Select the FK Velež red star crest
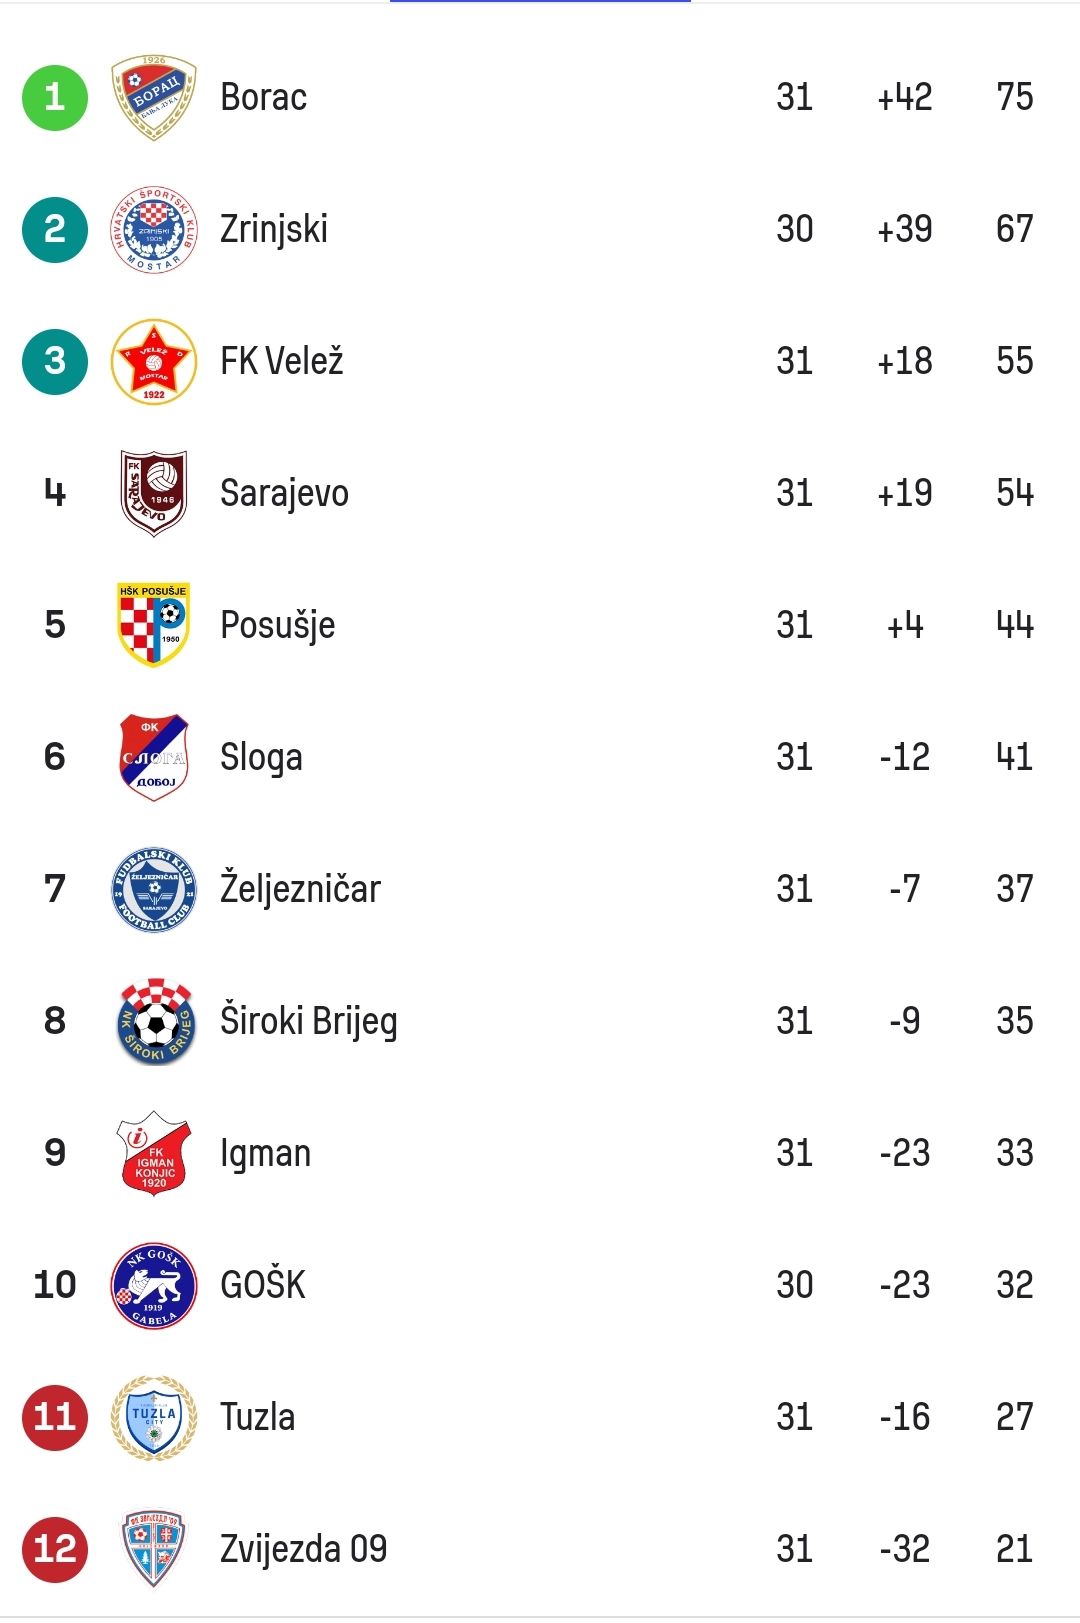 pos(154,361)
